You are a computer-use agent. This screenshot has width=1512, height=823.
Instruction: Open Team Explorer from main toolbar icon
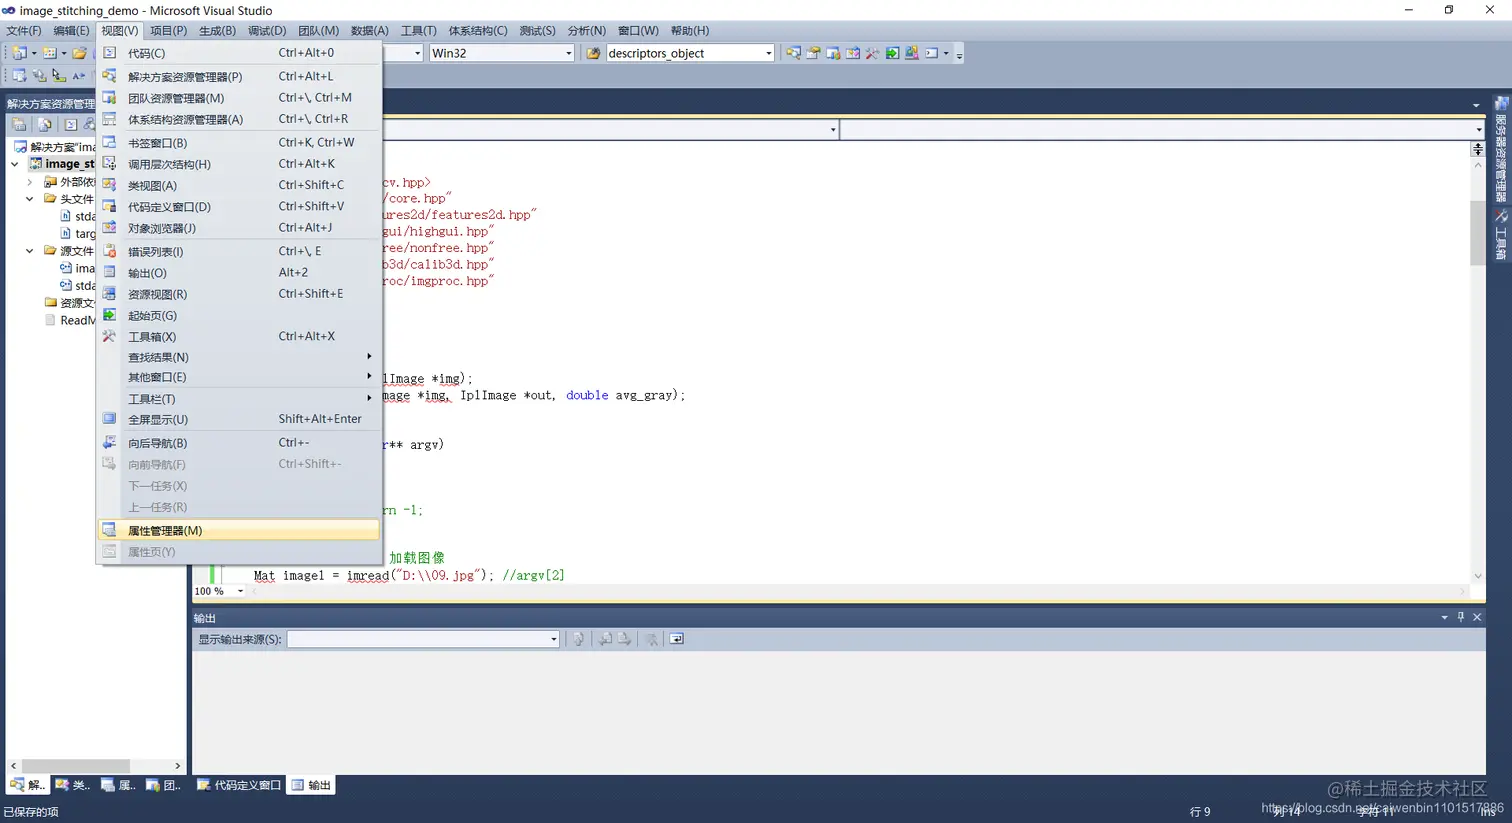[x=833, y=53]
